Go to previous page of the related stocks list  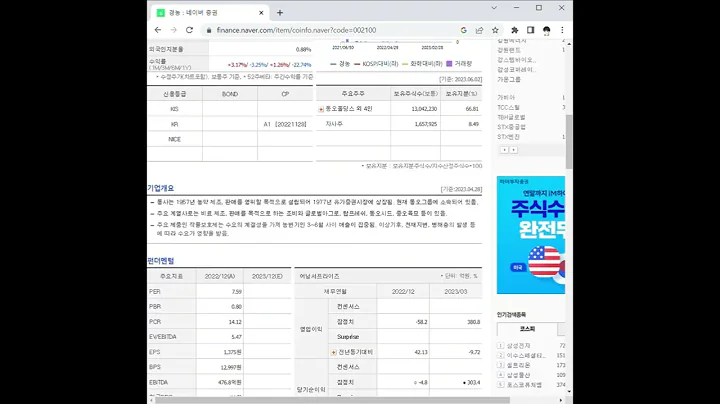[504, 150]
